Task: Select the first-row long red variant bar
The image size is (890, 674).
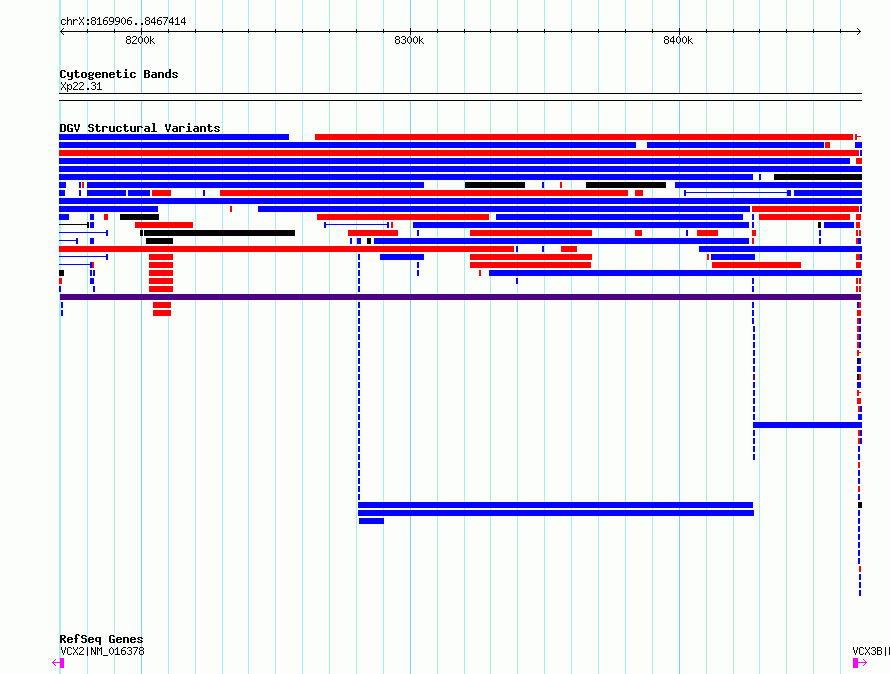Action: coord(584,137)
